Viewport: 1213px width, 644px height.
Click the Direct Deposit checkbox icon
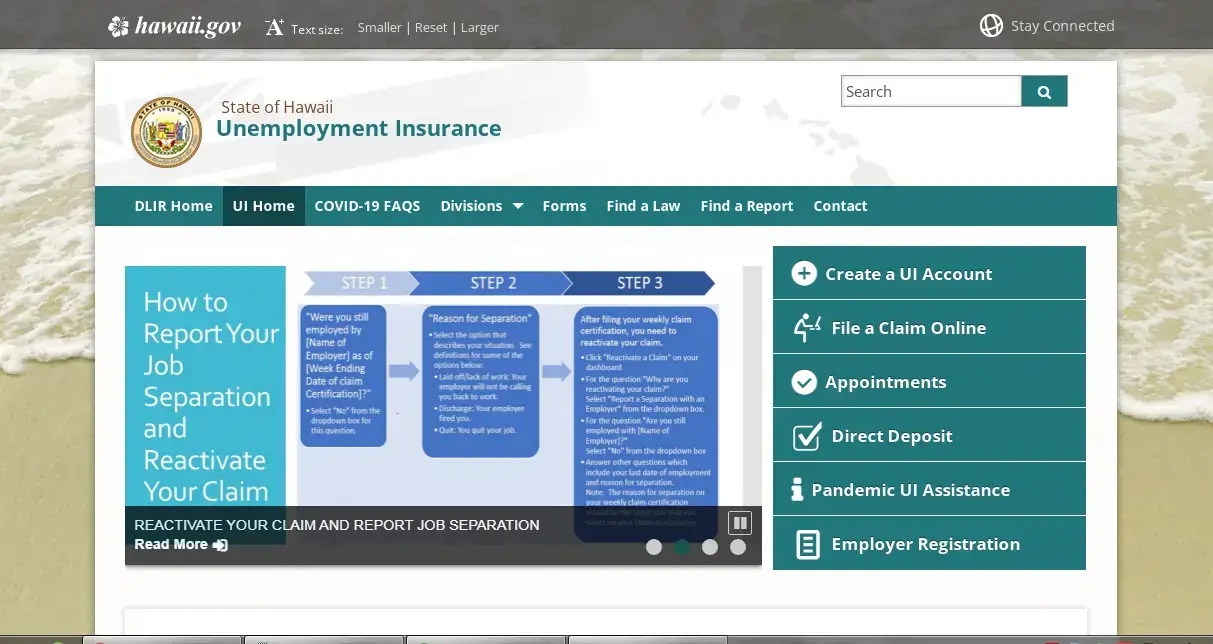805,435
